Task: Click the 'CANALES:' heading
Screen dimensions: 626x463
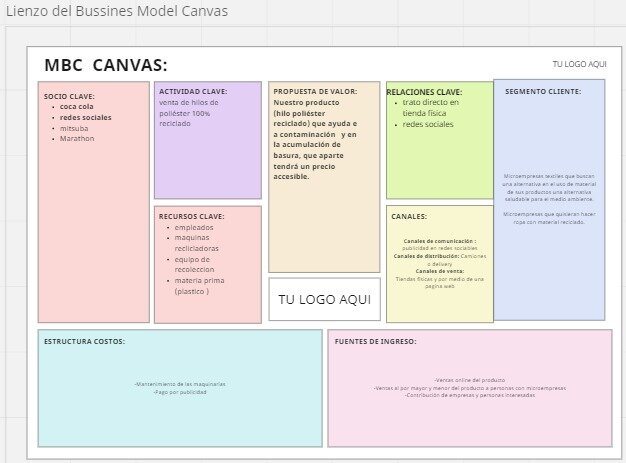Action: (x=409, y=216)
